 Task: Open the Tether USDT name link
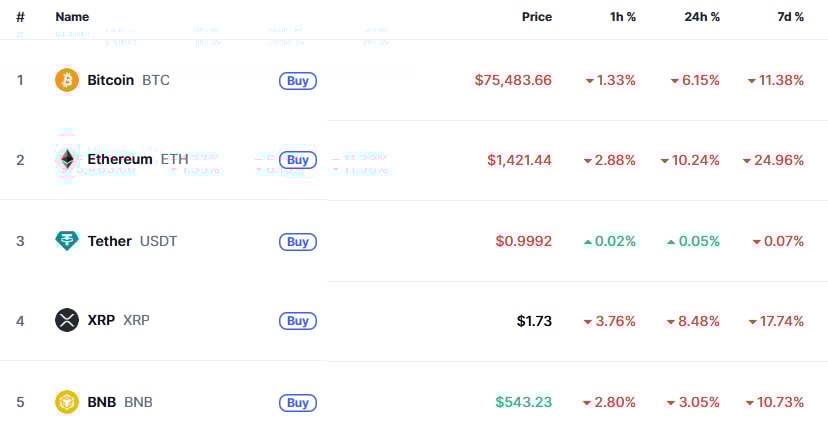[x=132, y=241]
